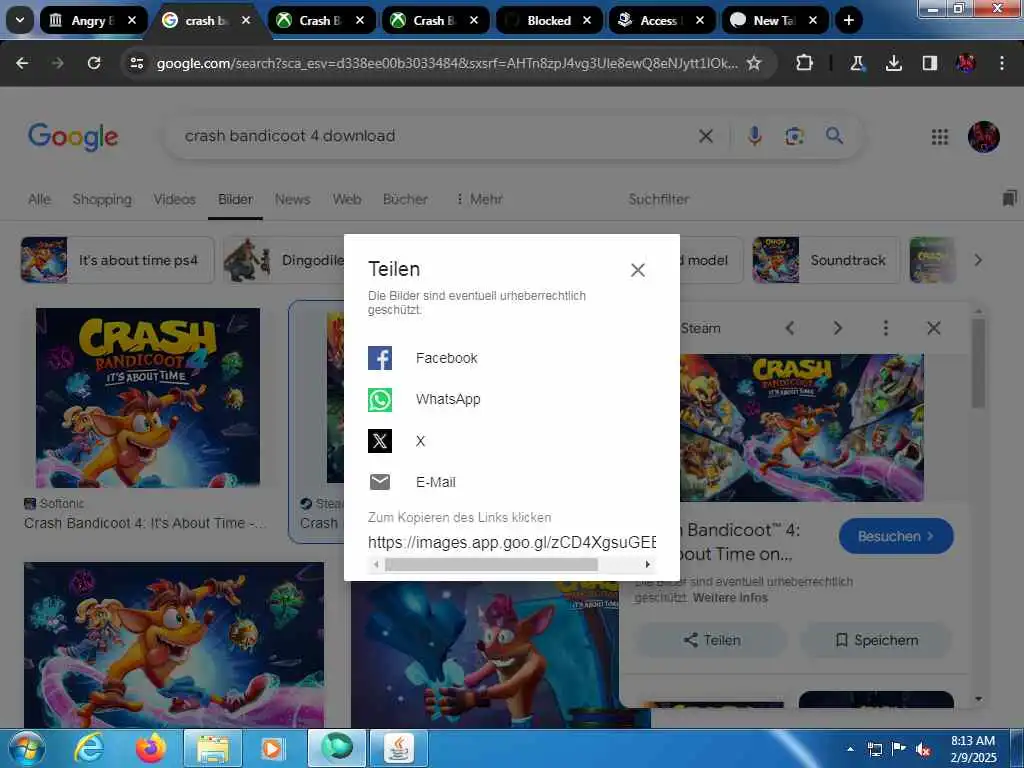Share image via E-Mail envelope icon
Viewport: 1024px width, 768px height.
click(379, 482)
